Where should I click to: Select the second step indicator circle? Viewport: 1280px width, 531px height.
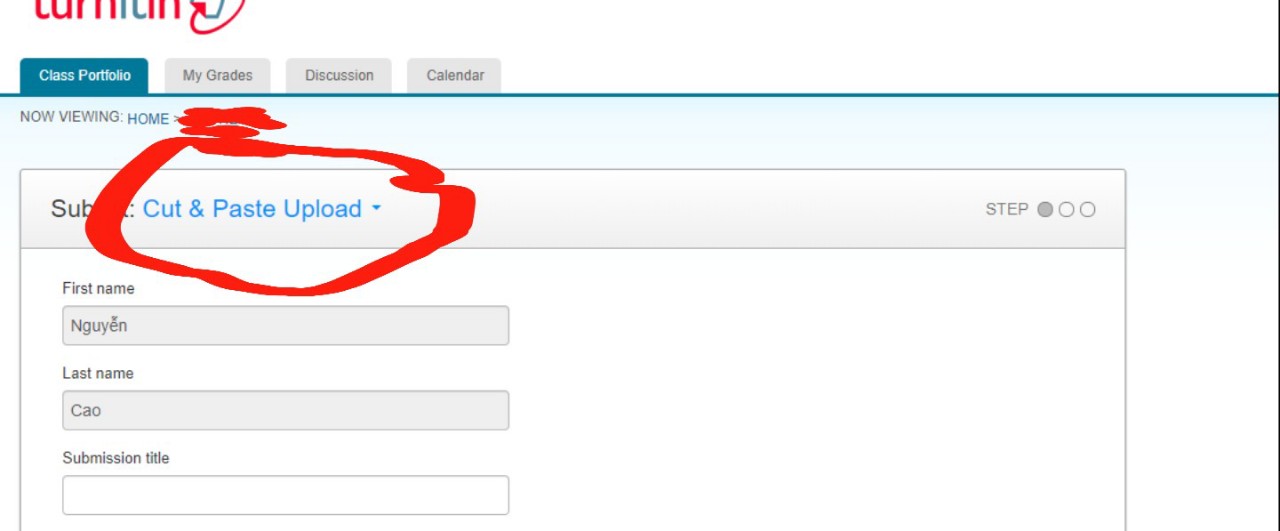(1066, 209)
